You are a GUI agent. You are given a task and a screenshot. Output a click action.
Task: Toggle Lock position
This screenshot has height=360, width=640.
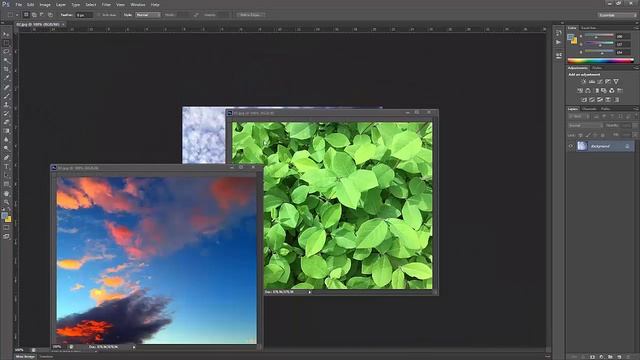(x=595, y=135)
